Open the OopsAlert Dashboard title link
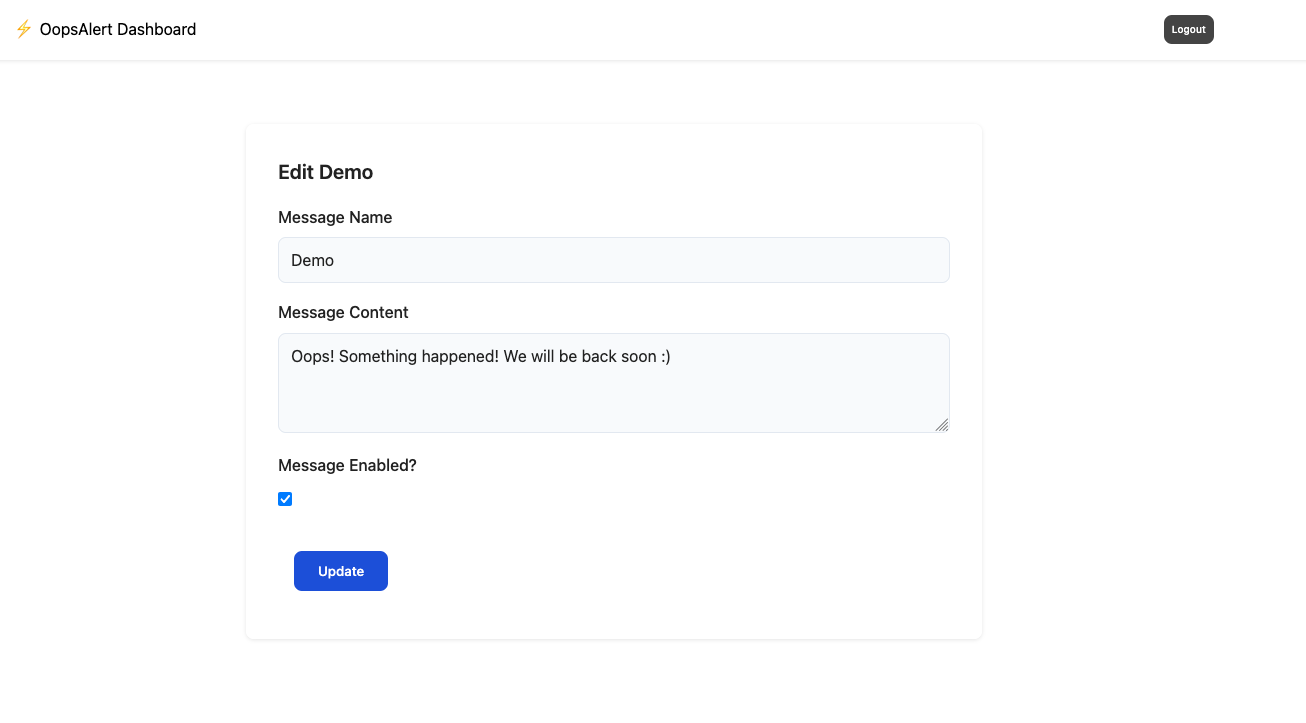Screen dimensions: 1306x723 click(118, 29)
